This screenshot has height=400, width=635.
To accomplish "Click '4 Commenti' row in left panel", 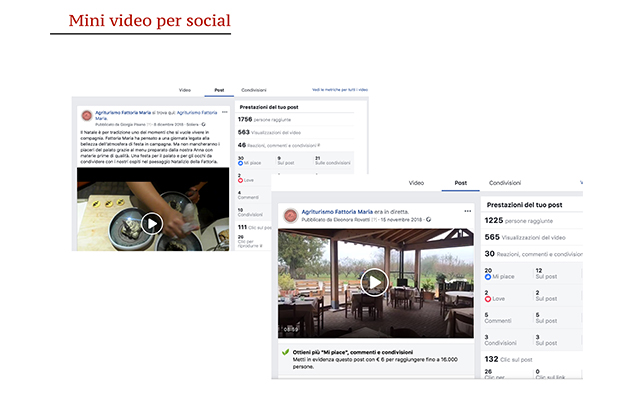I will click(248, 195).
